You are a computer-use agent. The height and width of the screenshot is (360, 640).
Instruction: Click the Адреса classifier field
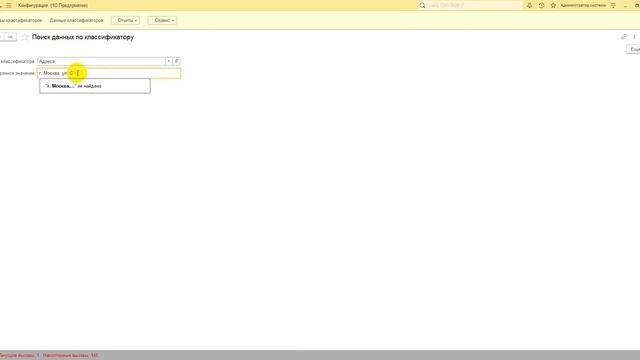[101, 61]
